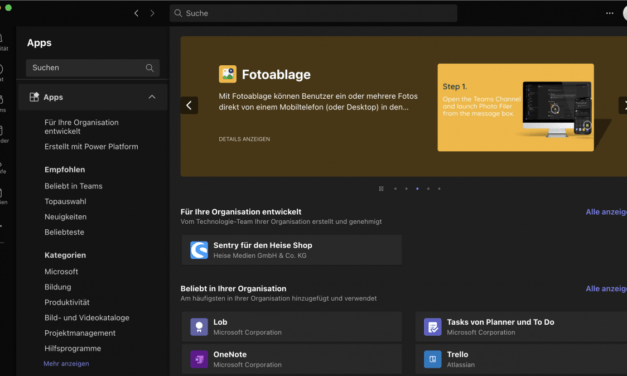The height and width of the screenshot is (376, 627).
Task: Click the magnifier icon in the top Suche bar
Action: point(178,13)
